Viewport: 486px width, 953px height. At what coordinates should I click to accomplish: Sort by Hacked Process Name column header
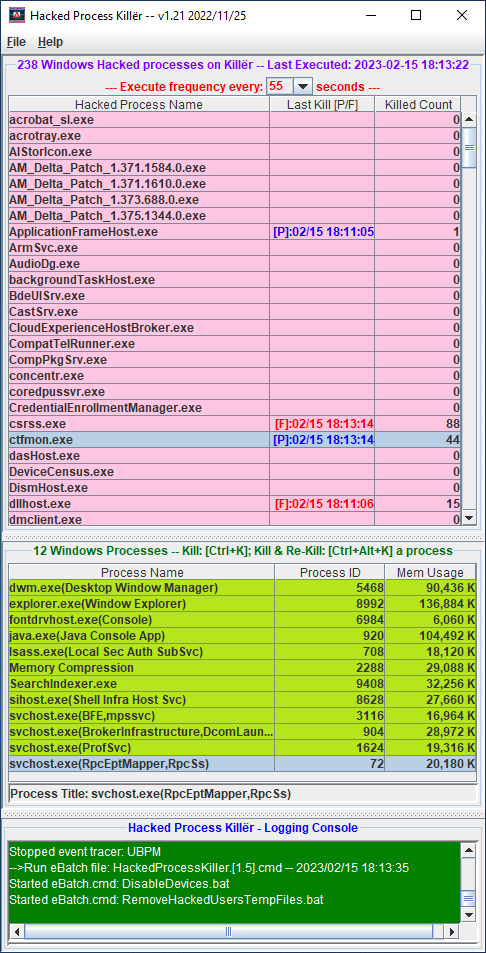point(139,105)
